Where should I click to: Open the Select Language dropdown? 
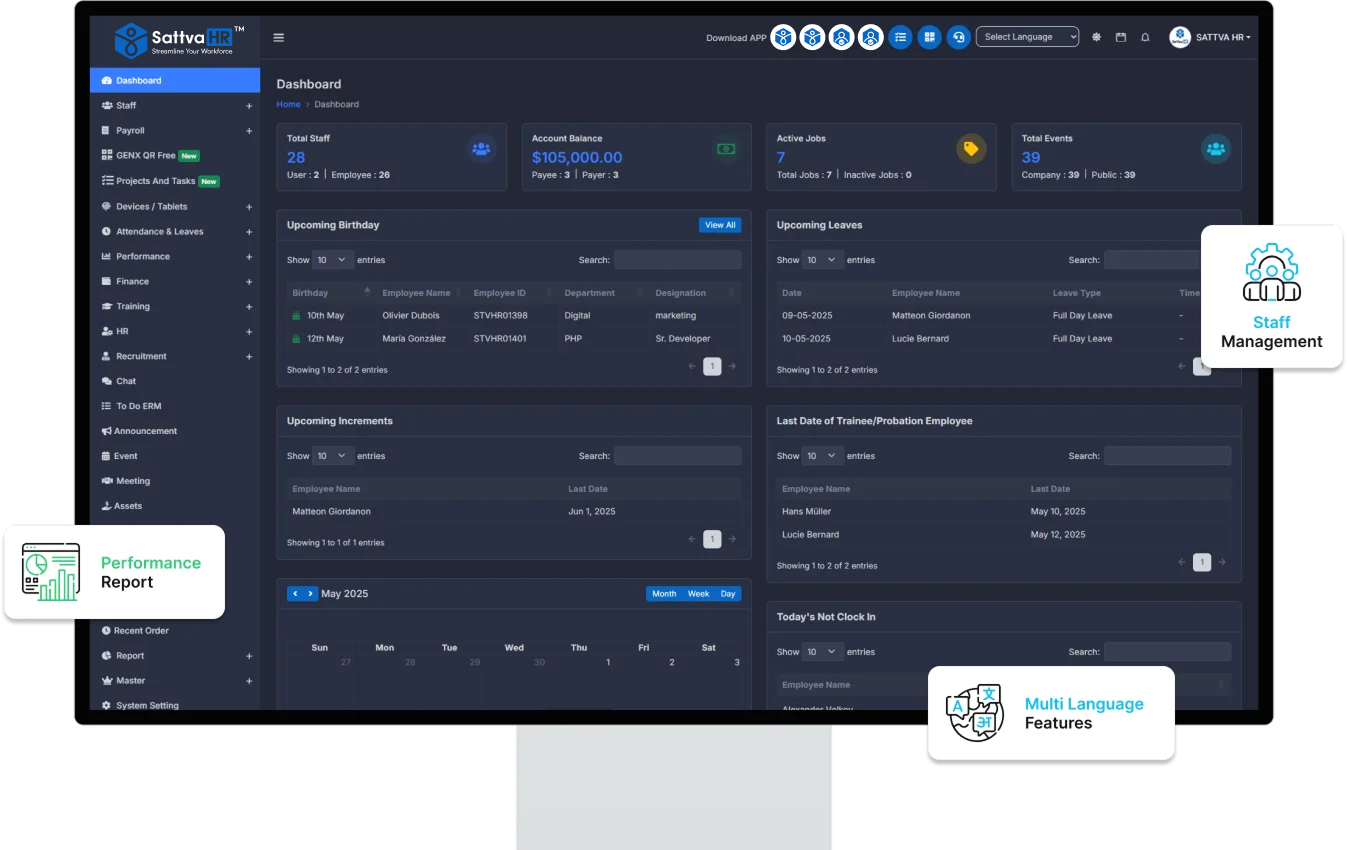coord(1027,37)
